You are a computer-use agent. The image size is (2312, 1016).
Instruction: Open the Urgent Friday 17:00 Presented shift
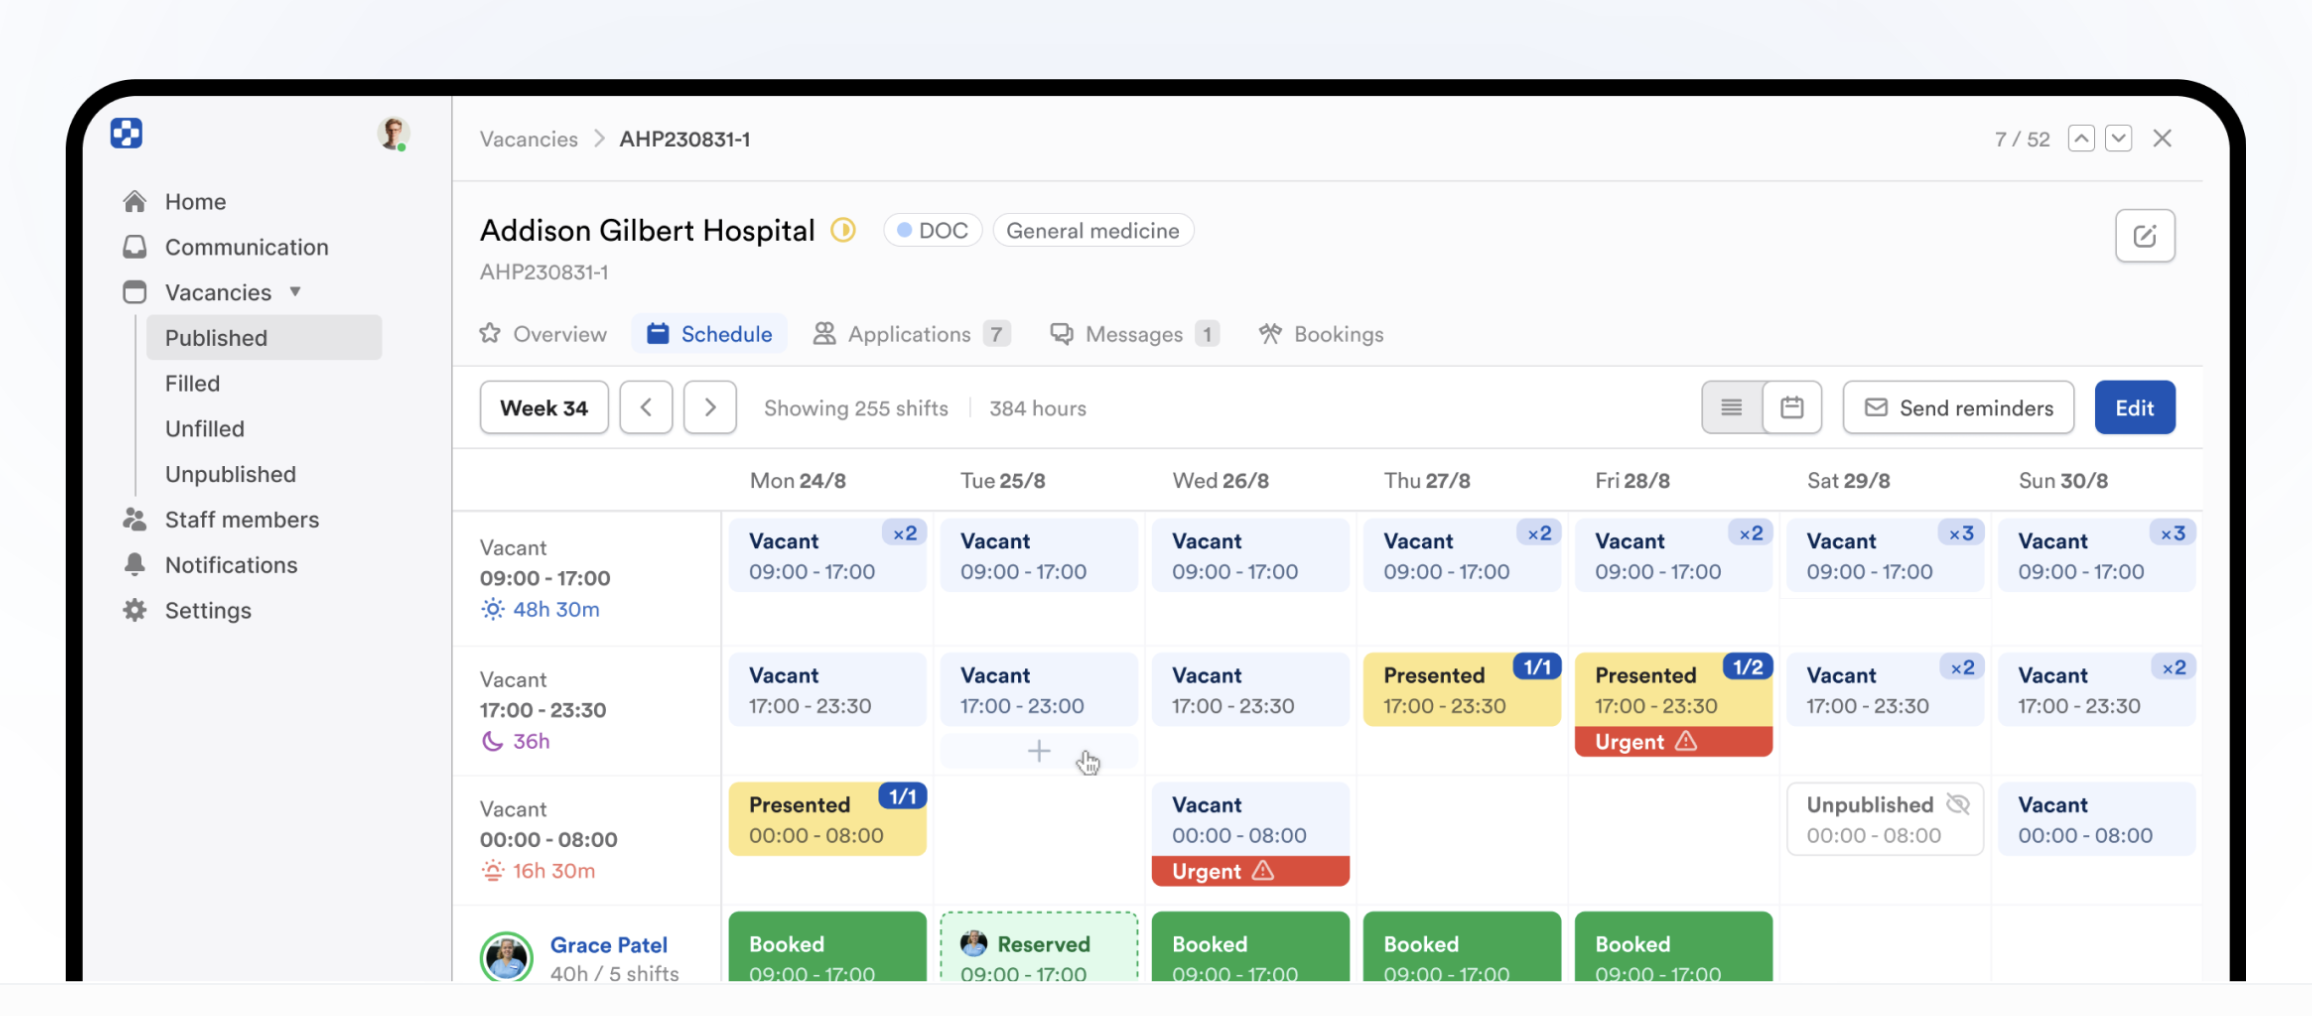pos(1672,690)
